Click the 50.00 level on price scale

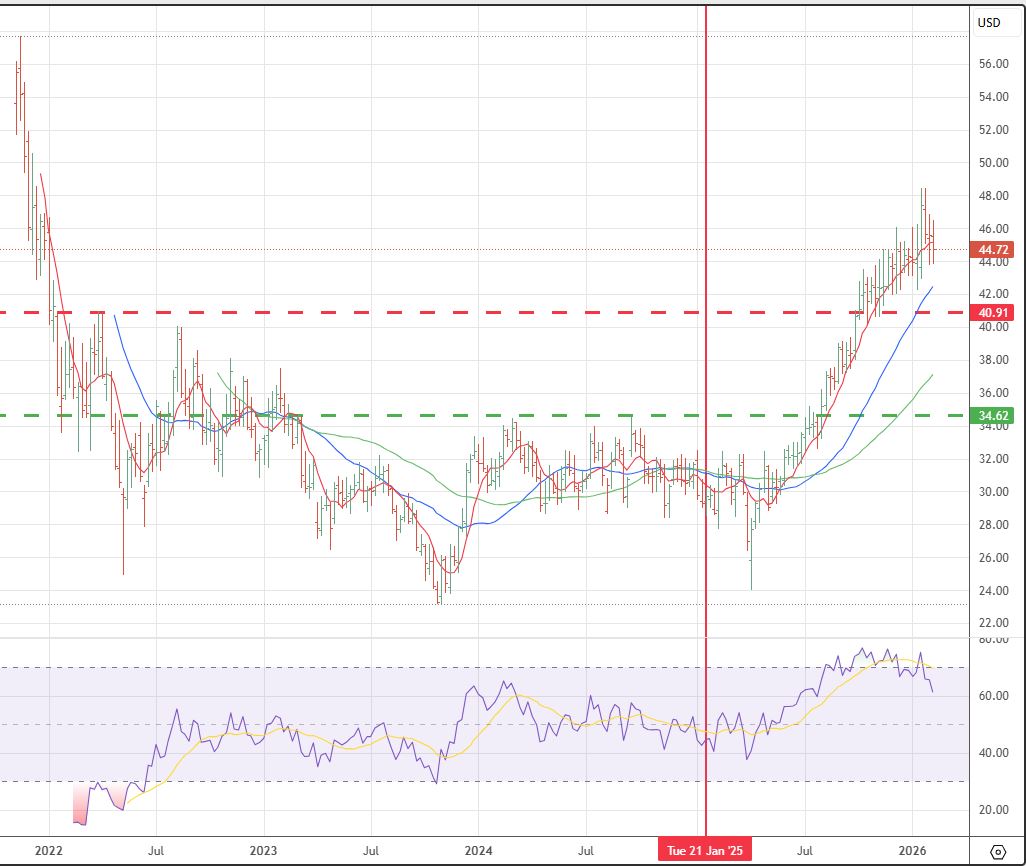click(993, 163)
